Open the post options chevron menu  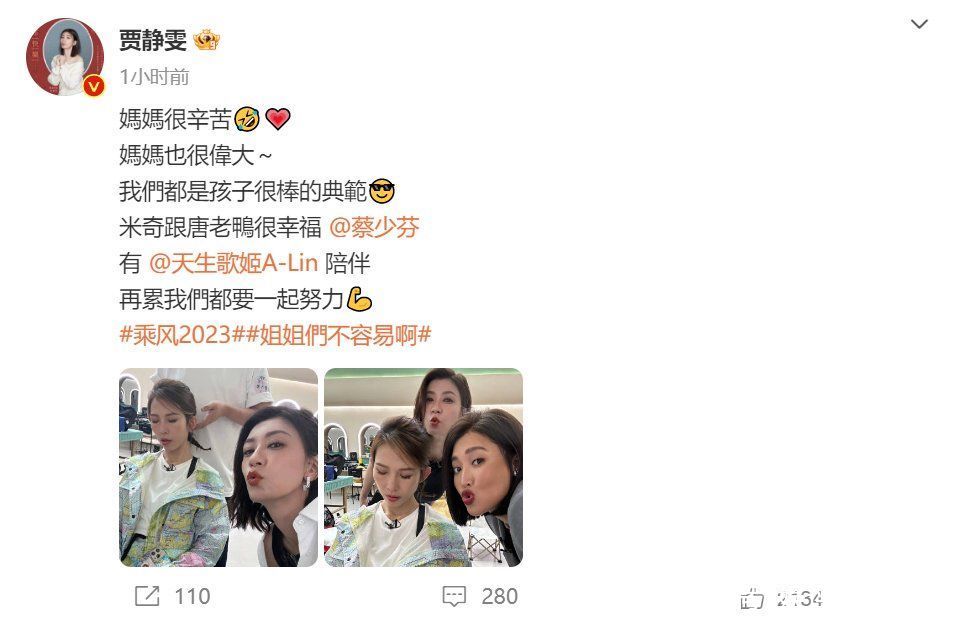tap(919, 24)
